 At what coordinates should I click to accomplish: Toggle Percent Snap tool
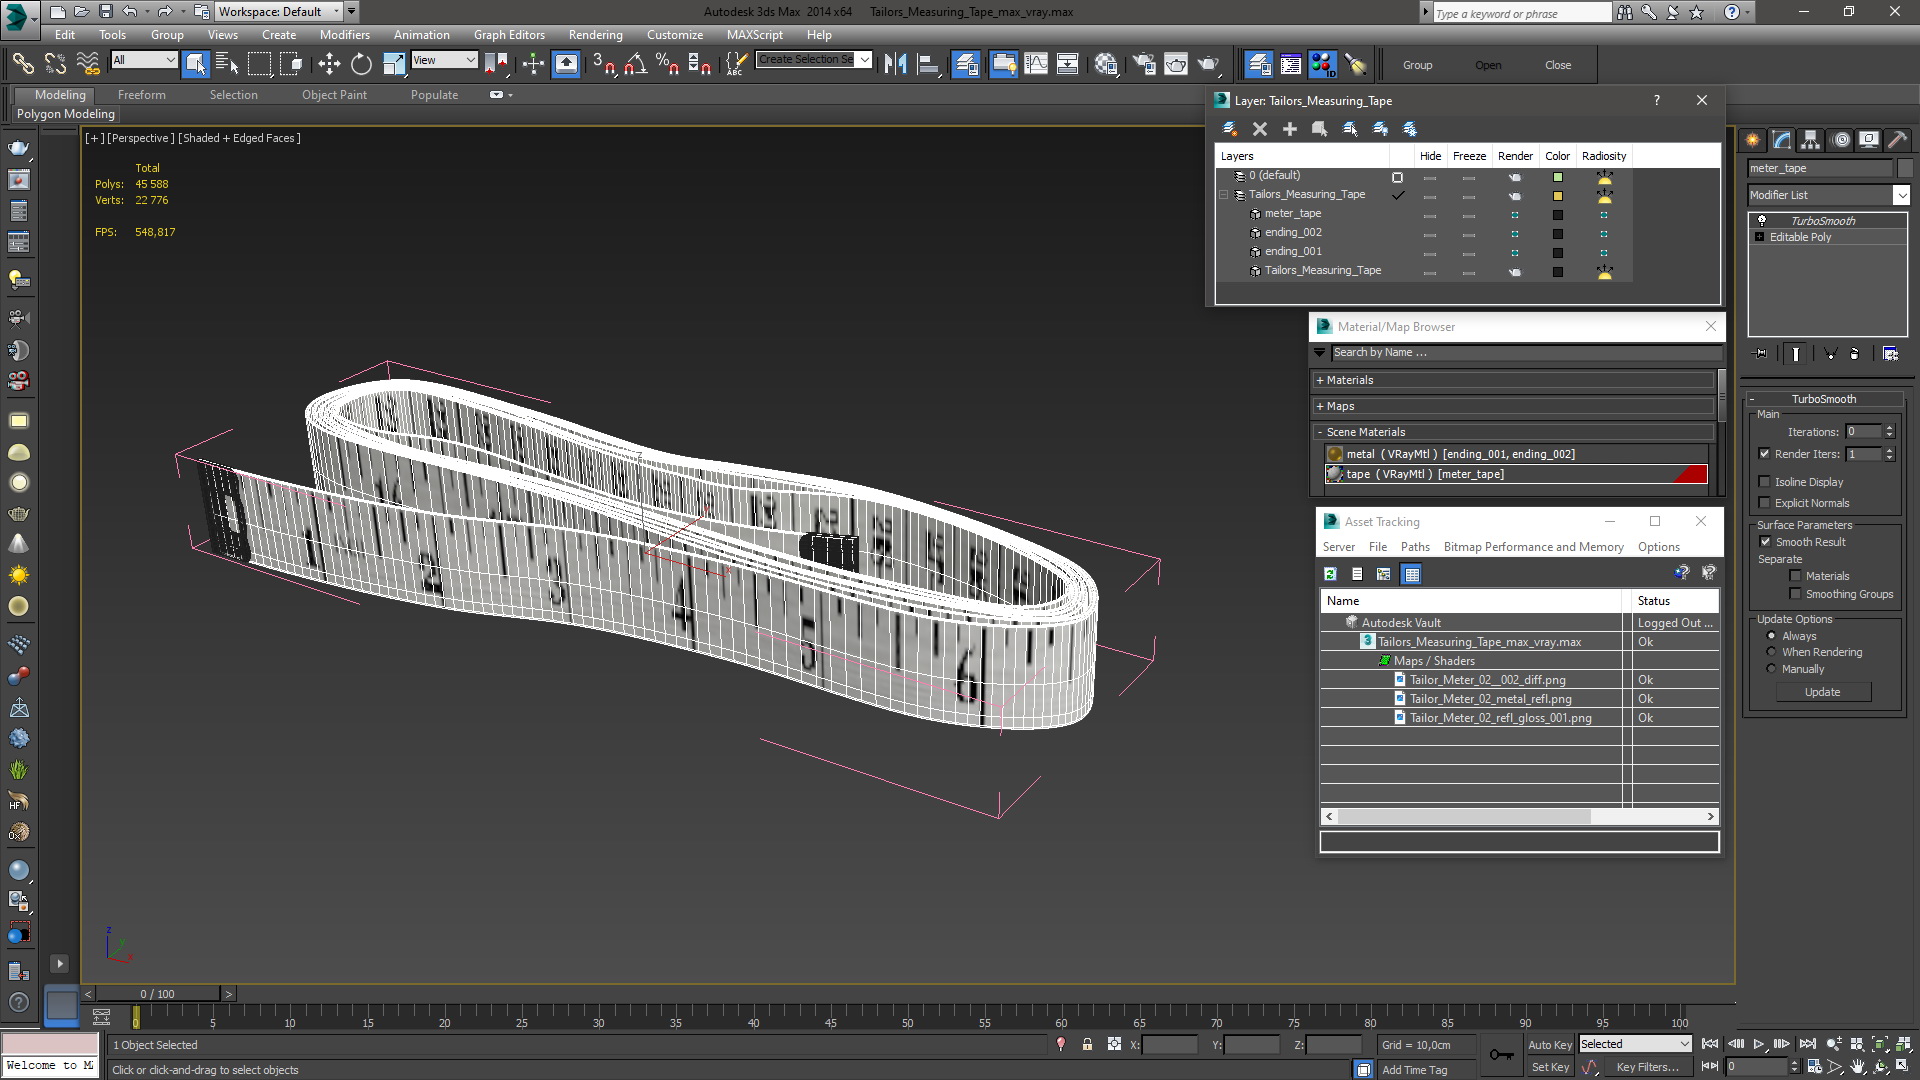coord(667,65)
